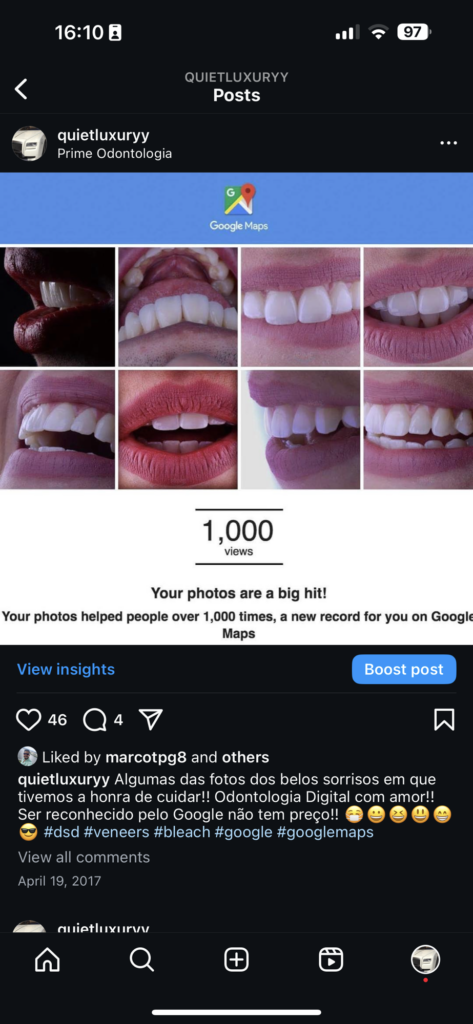Expand View all comments
The height and width of the screenshot is (1024, 473).
tap(84, 857)
